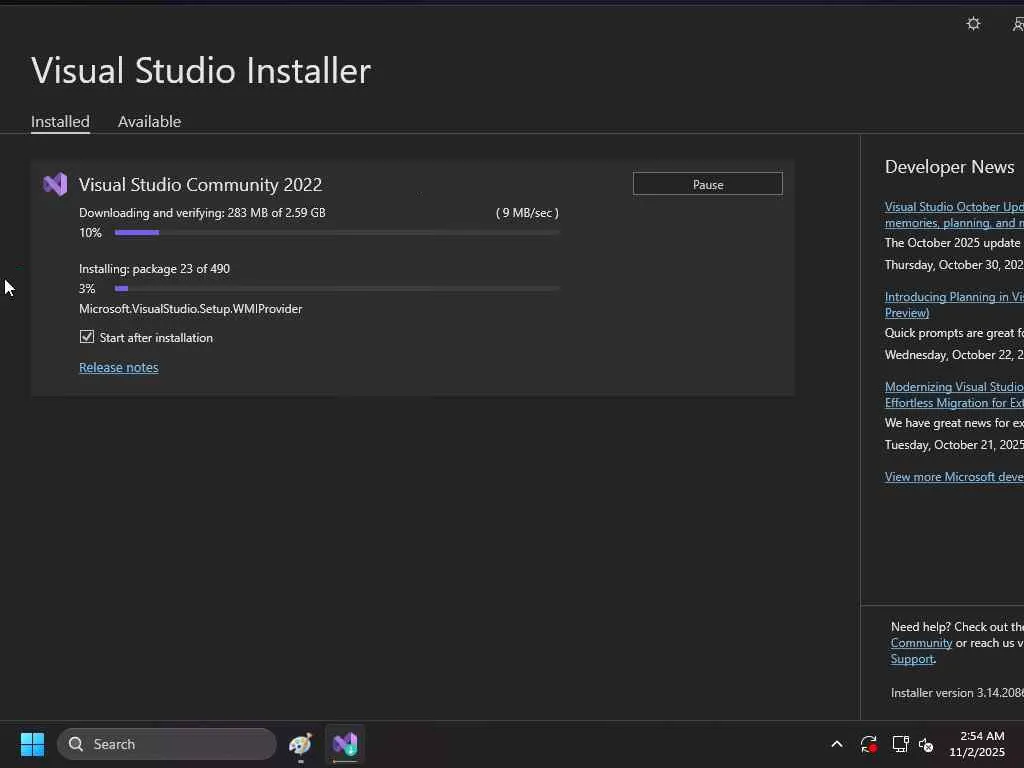This screenshot has height=768, width=1024.
Task: Open Introducing Planning in Visual Studio link
Action: [954, 305]
